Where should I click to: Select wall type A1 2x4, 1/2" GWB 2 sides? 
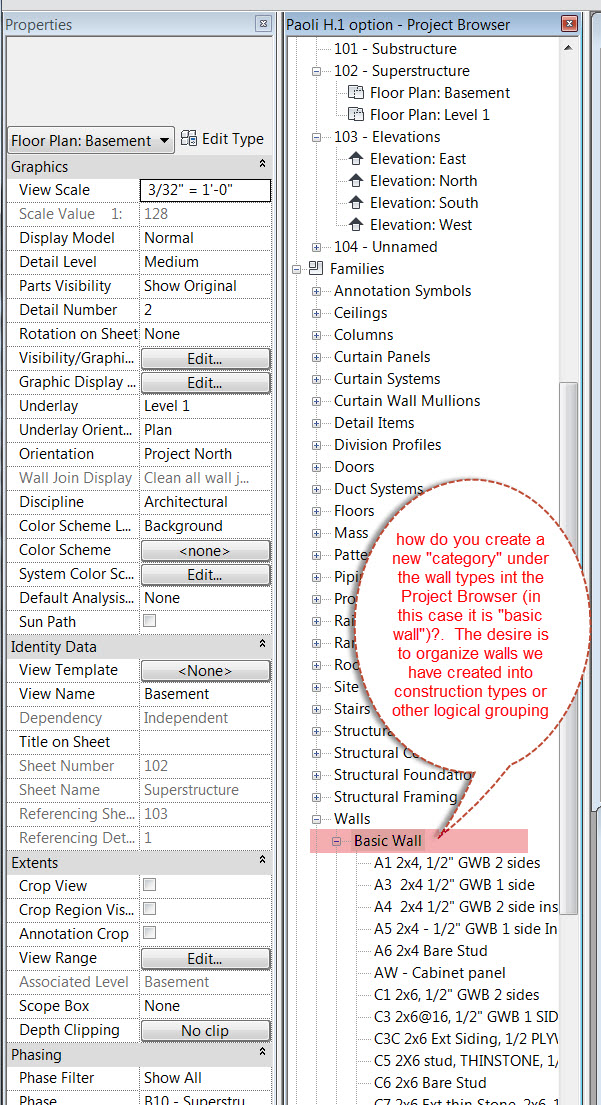point(457,863)
